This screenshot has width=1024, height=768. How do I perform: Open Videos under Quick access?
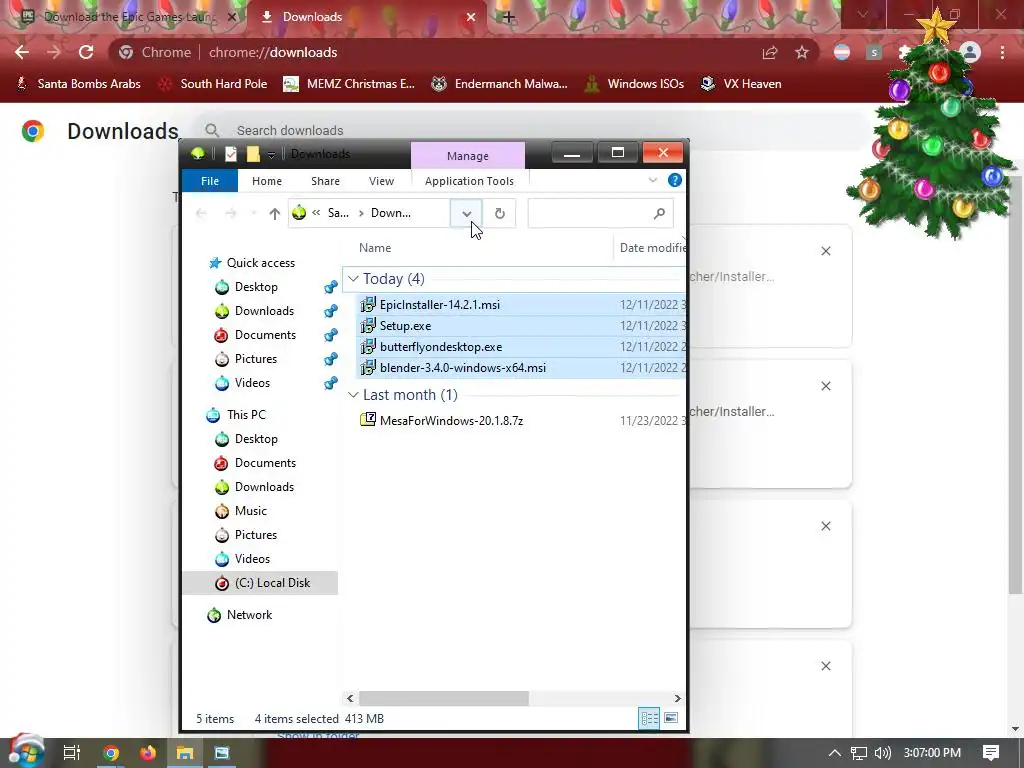tap(252, 383)
